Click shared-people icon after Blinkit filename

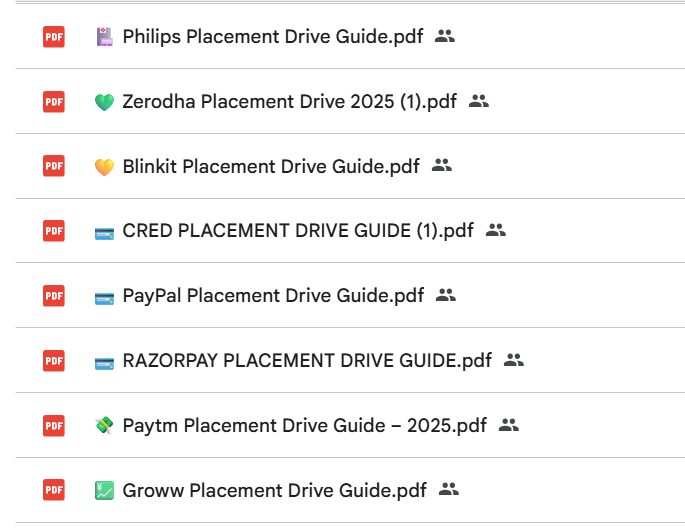tap(442, 166)
